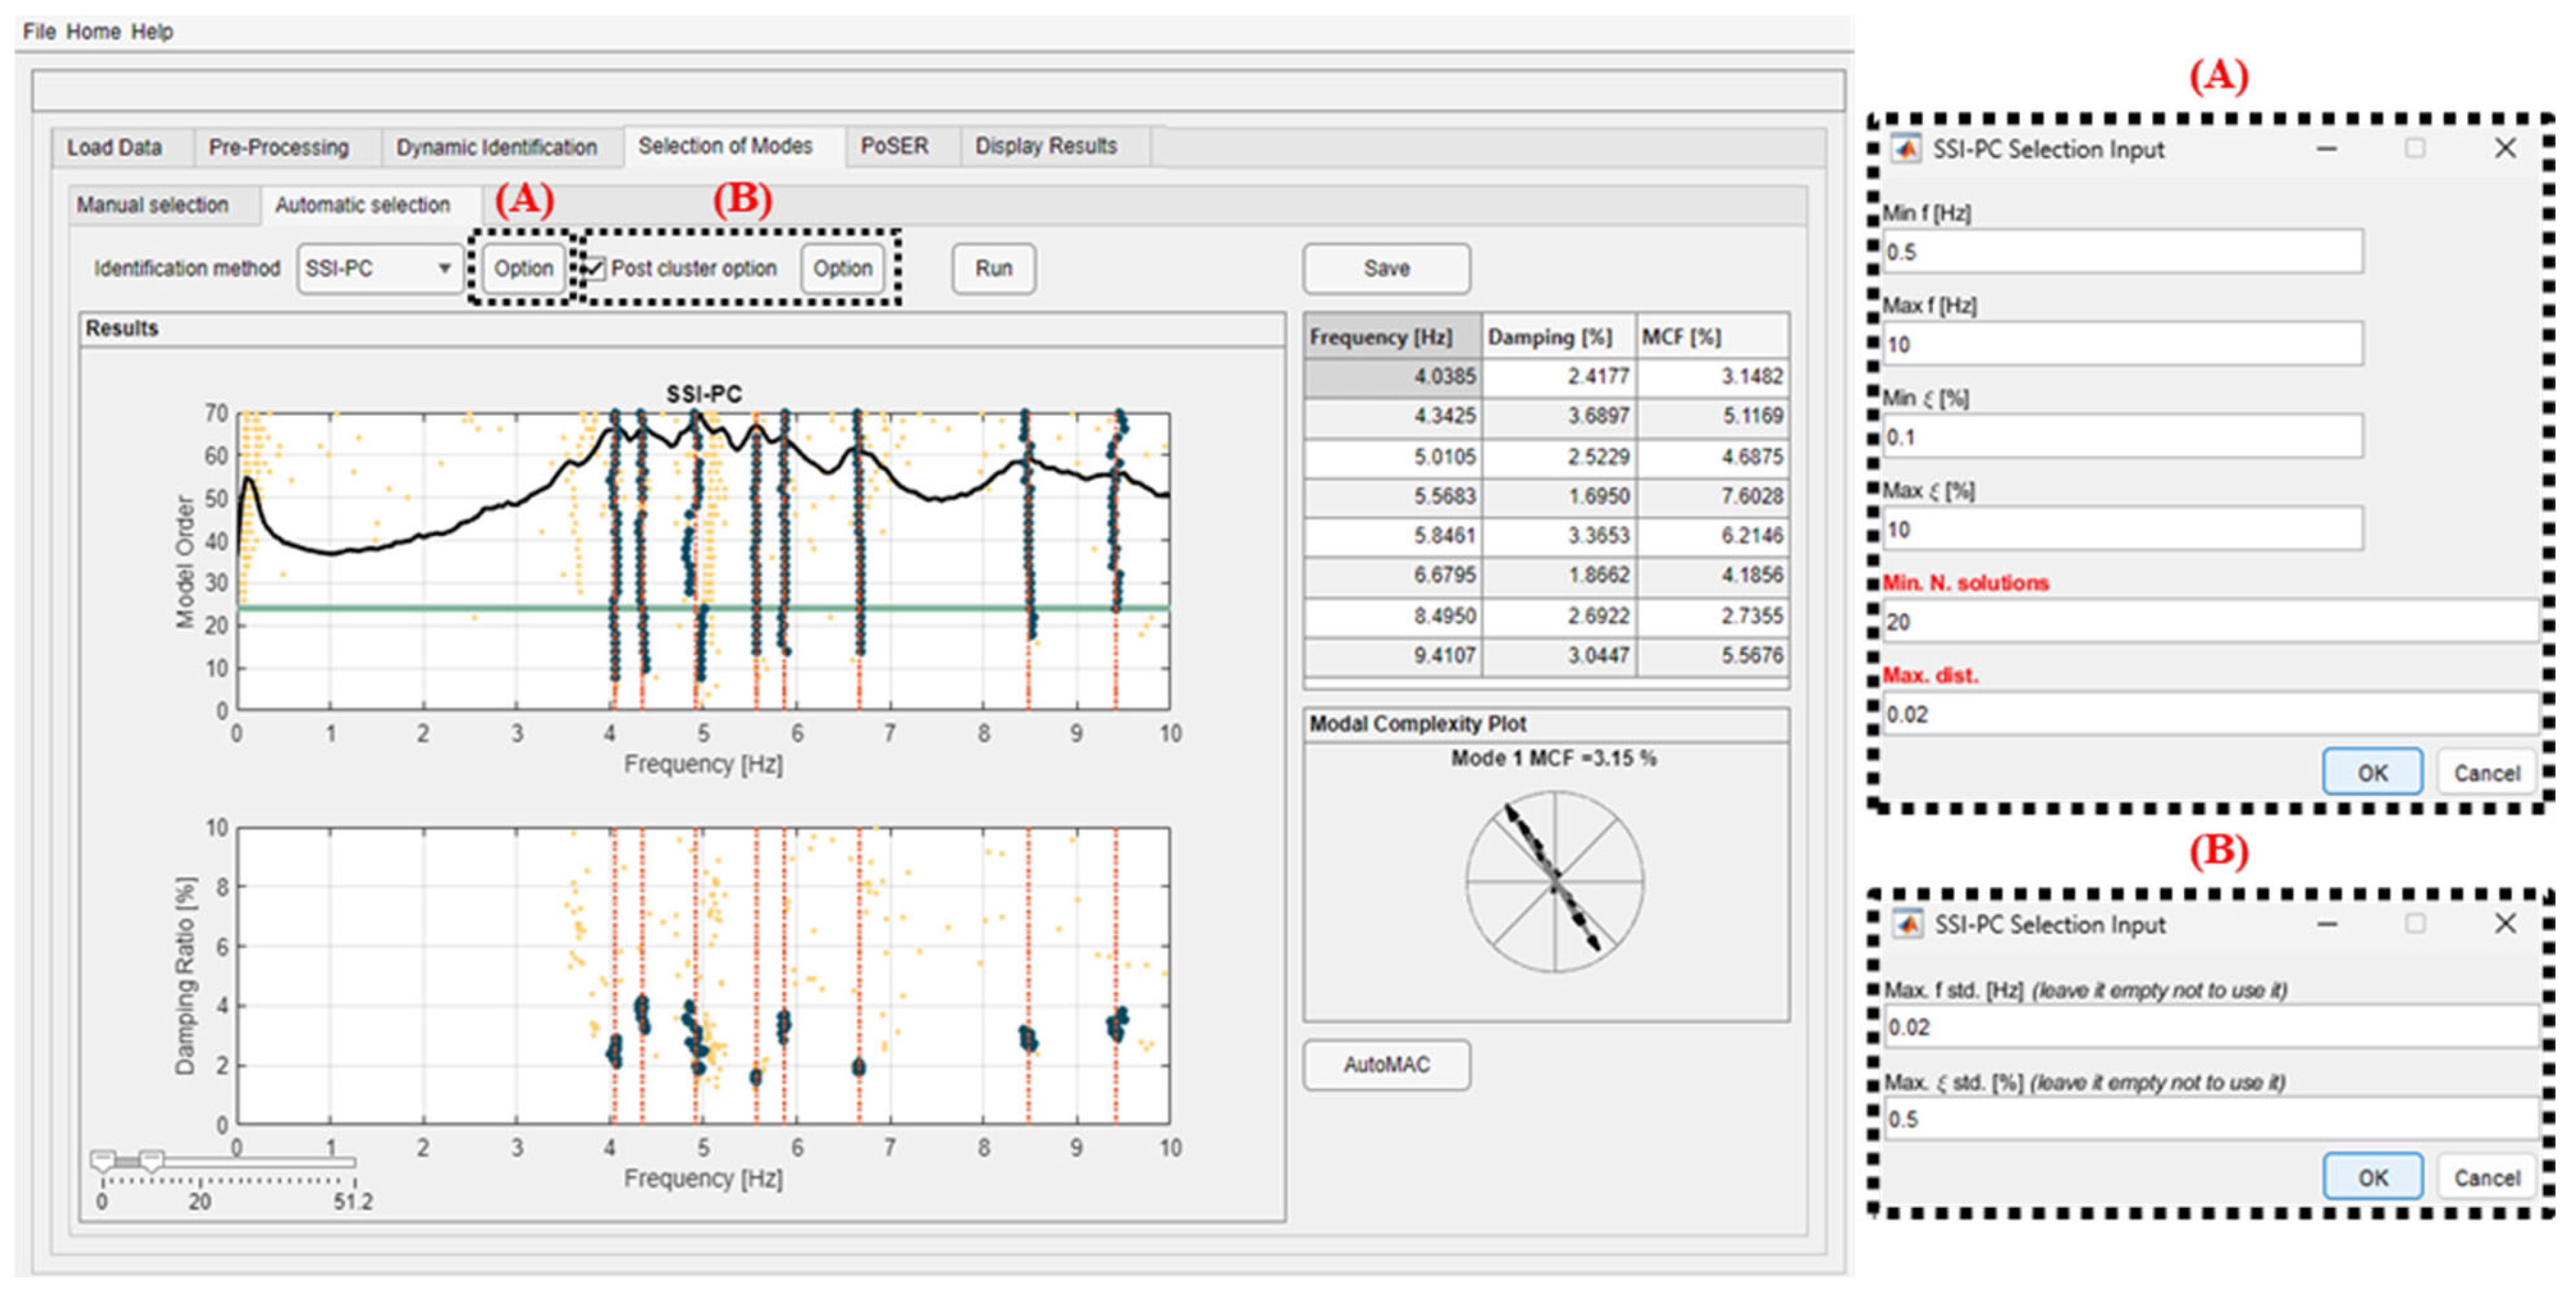Switch to the Dynamic Identification tab
This screenshot has height=1289, width=2576.
(496, 147)
